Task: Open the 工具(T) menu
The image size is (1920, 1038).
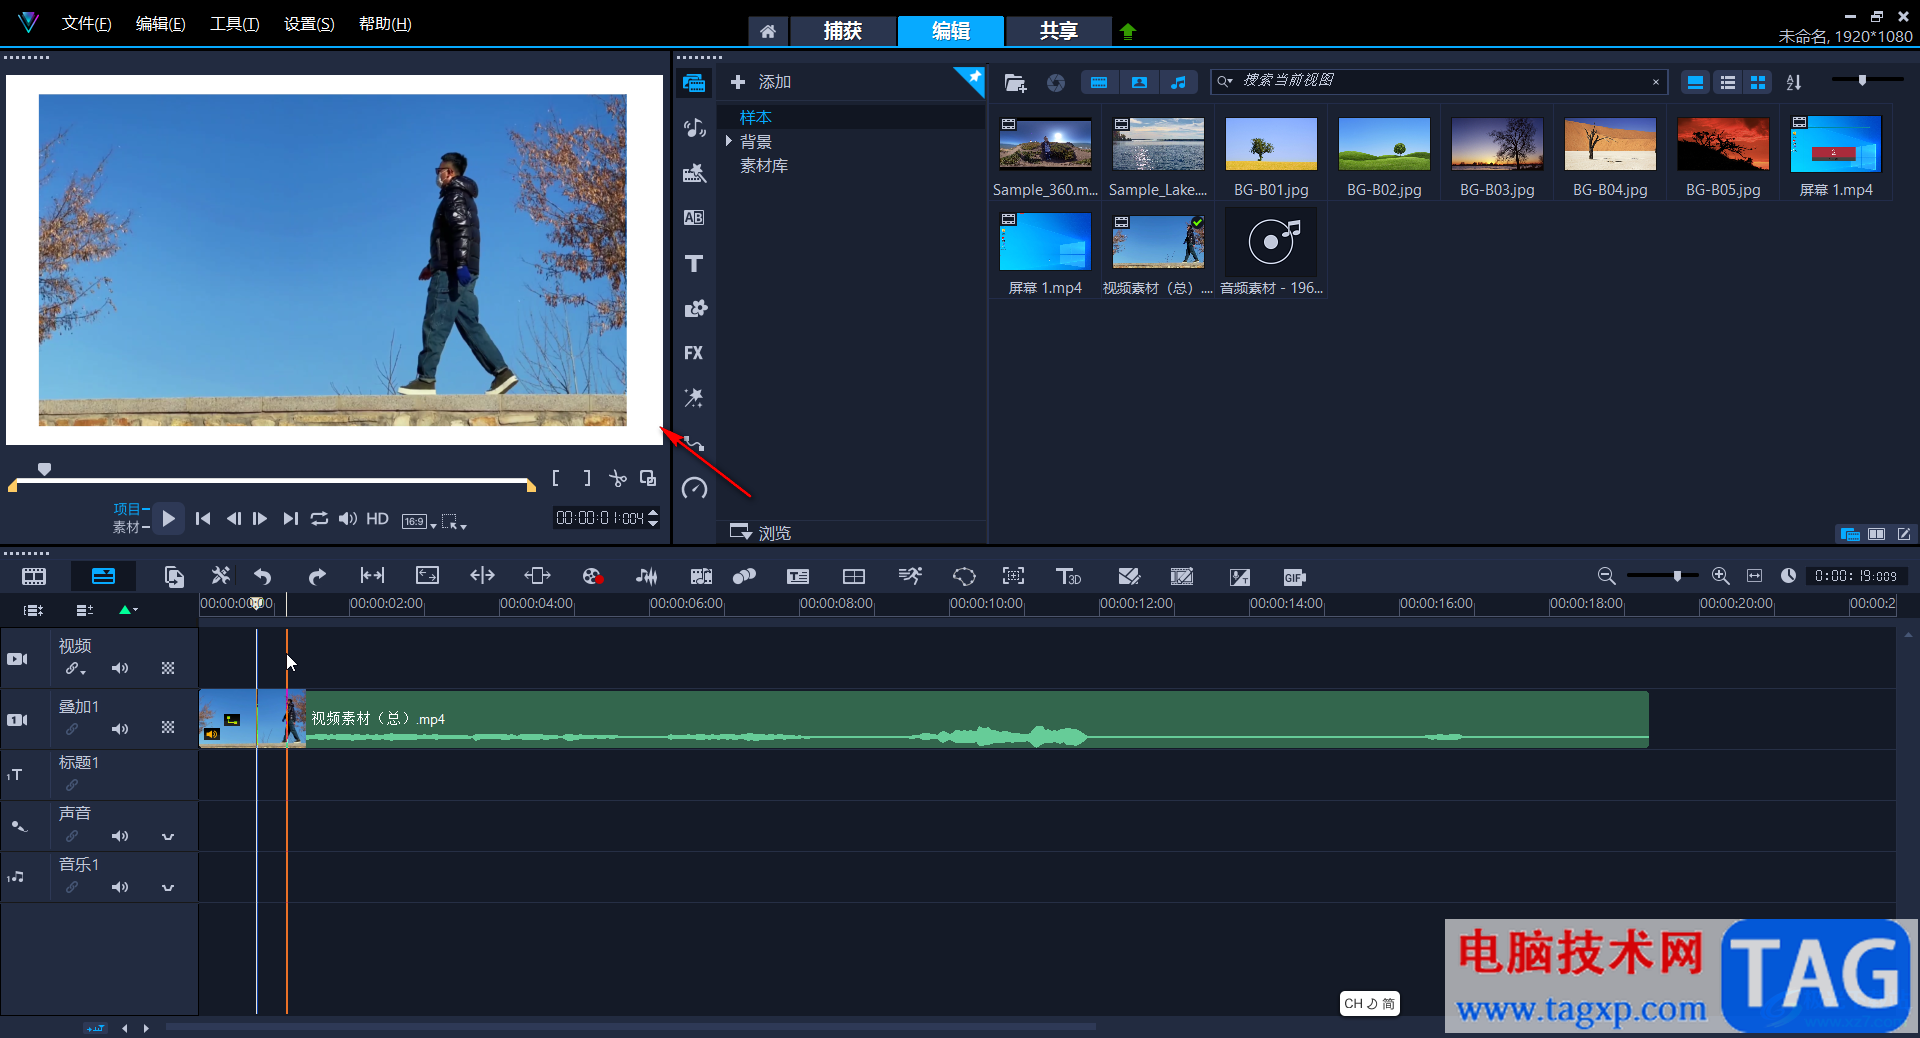Action: [234, 23]
